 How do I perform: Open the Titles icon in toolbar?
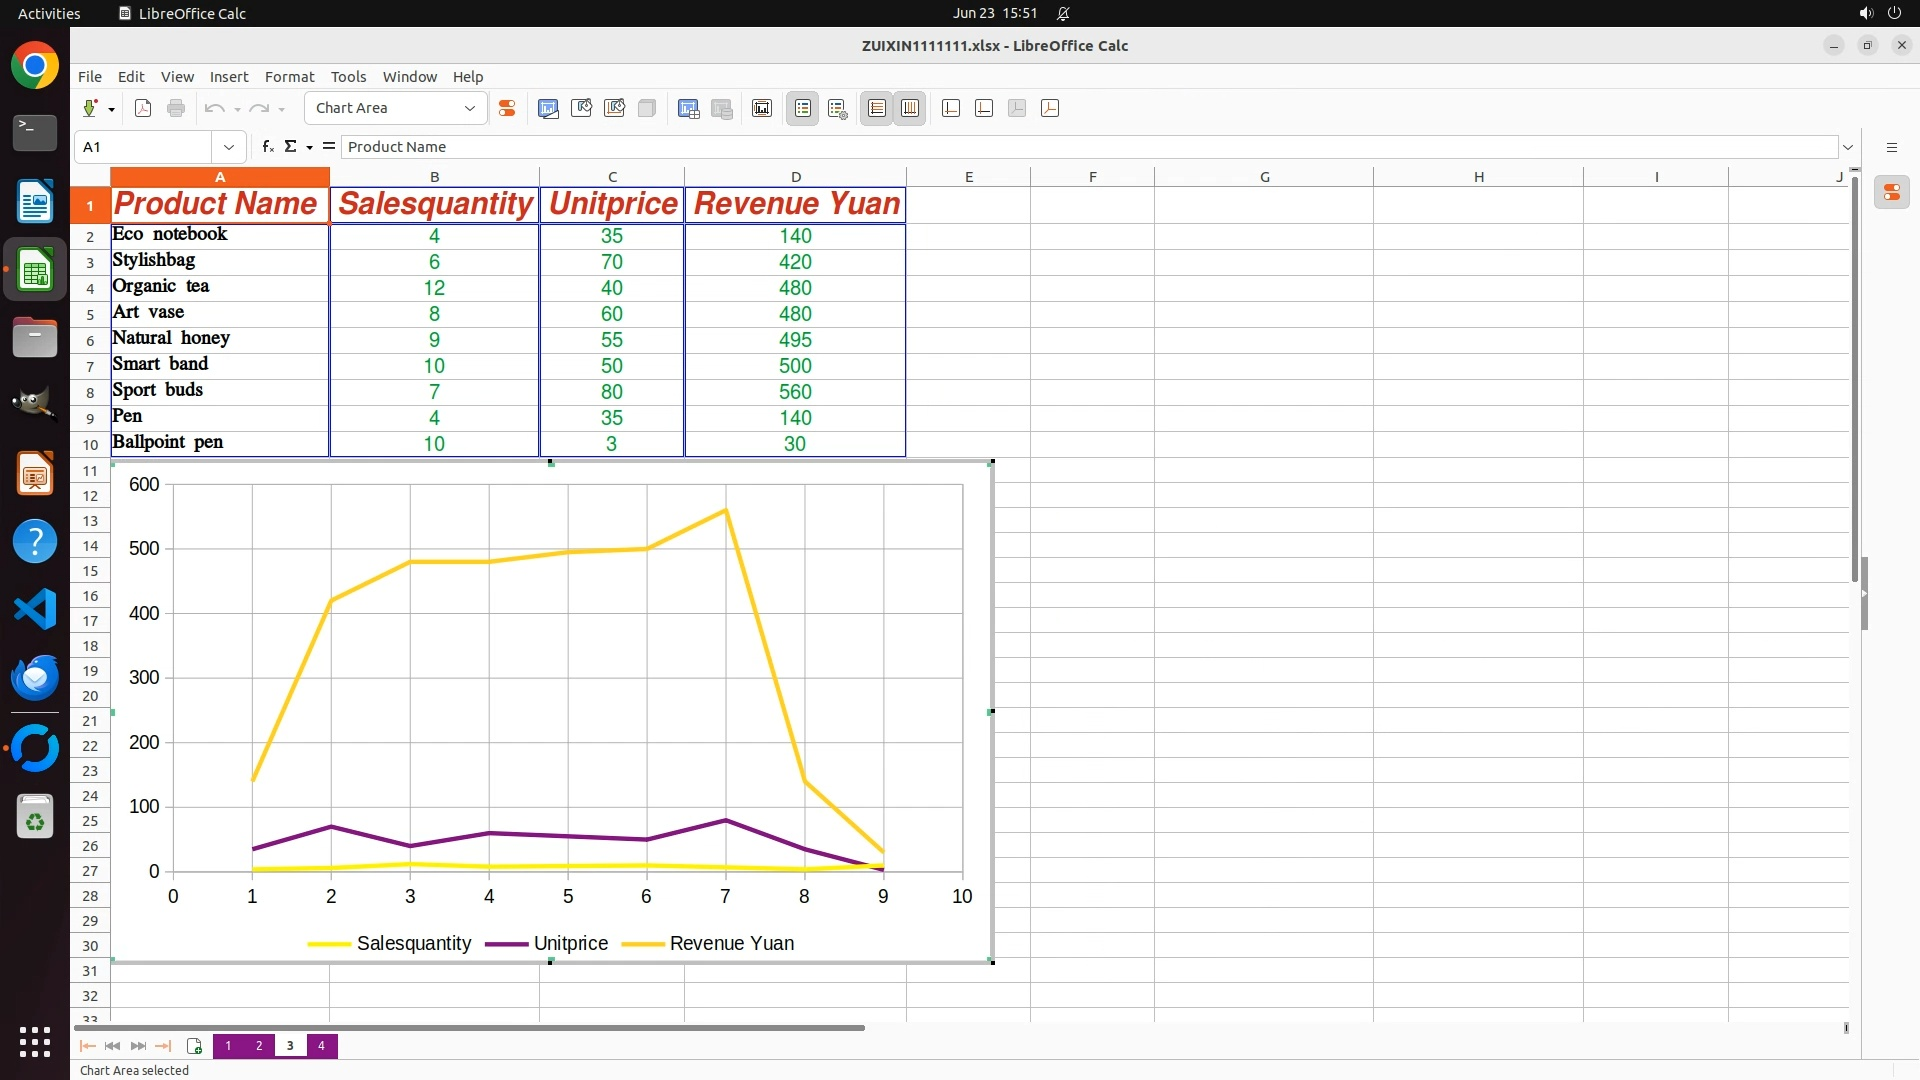pyautogui.click(x=761, y=109)
